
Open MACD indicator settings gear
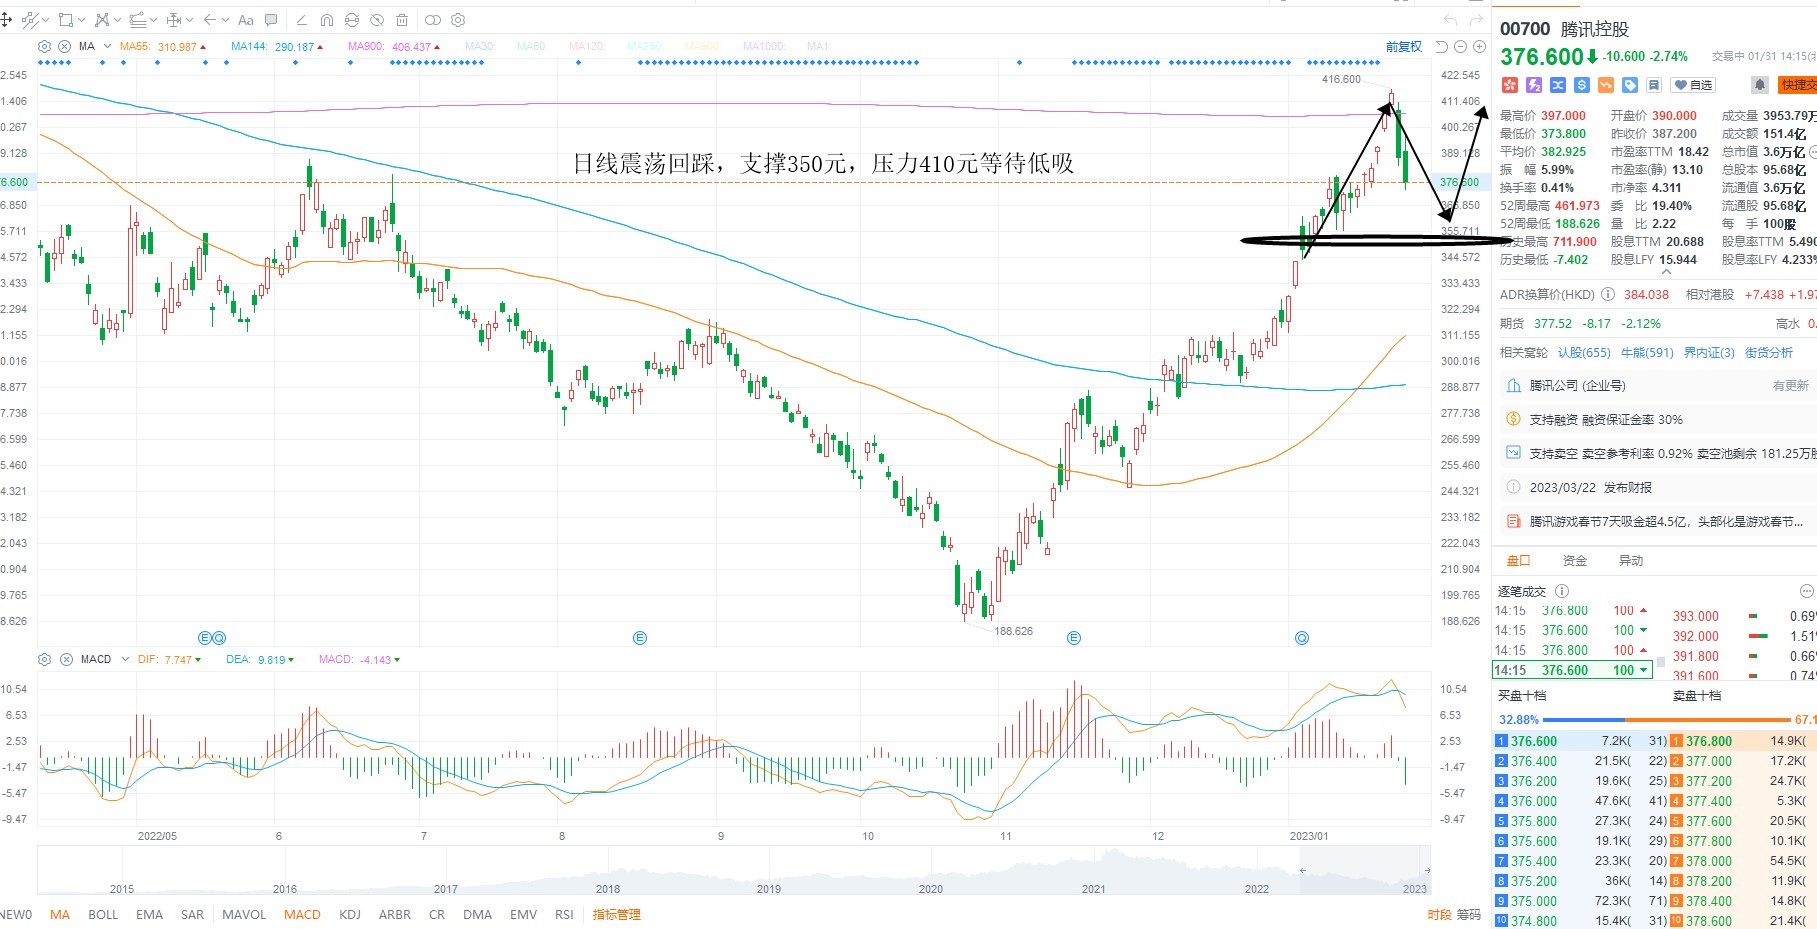click(x=44, y=659)
